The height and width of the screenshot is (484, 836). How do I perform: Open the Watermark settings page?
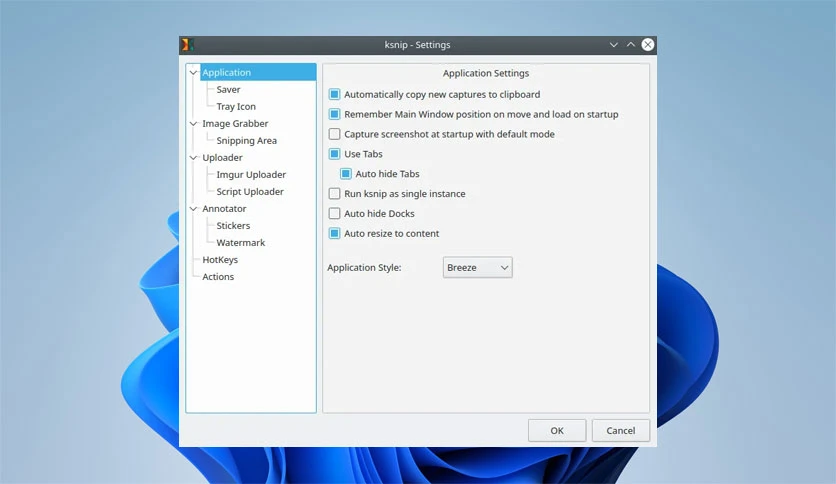pyautogui.click(x=240, y=243)
